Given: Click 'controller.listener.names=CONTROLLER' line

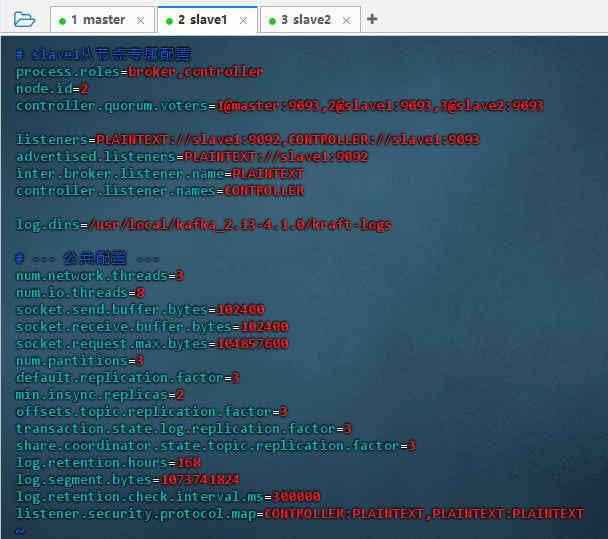Looking at the screenshot, I should pyautogui.click(x=160, y=191).
